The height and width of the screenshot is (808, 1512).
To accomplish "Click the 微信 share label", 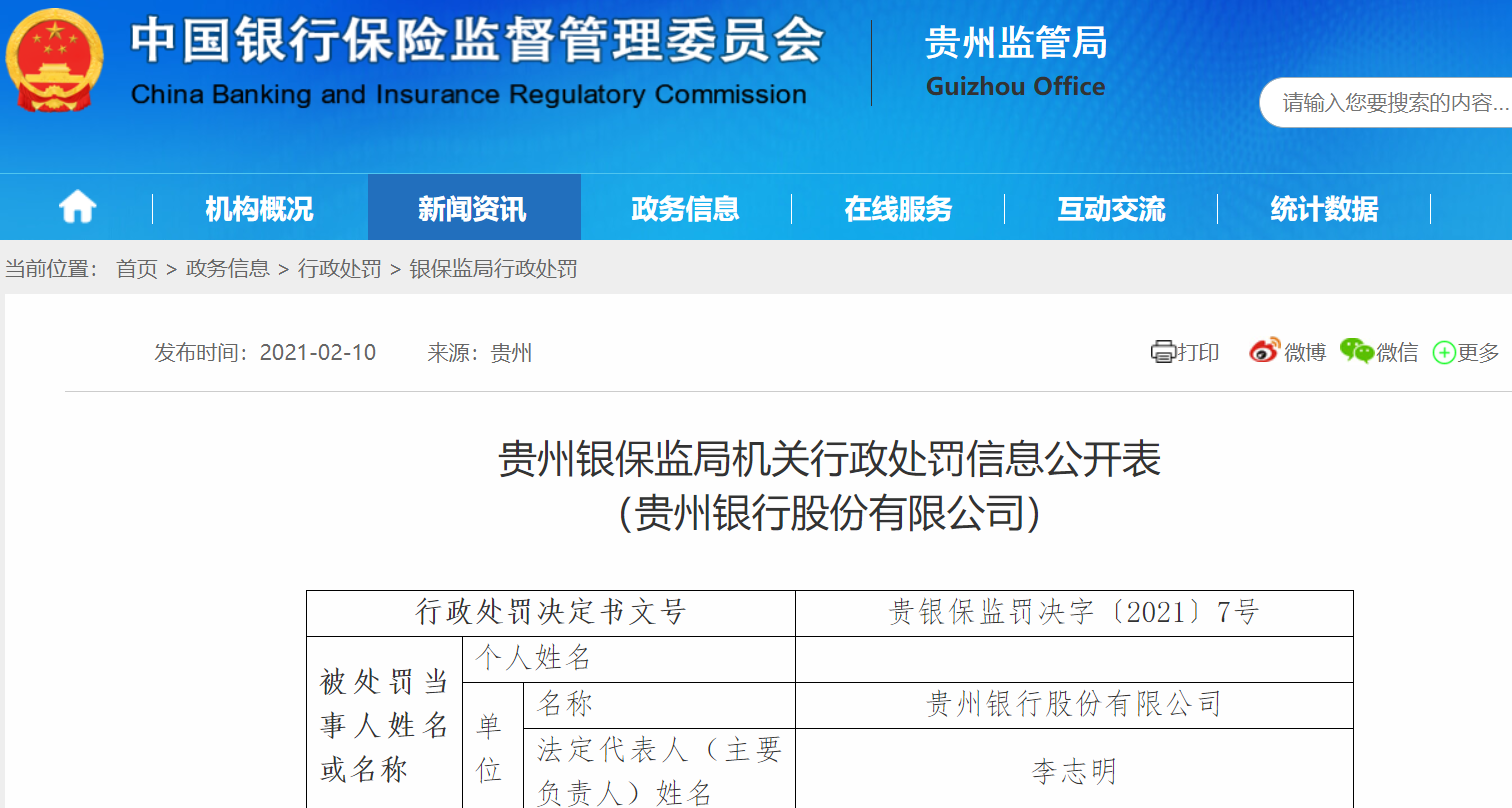I will coord(1397,352).
